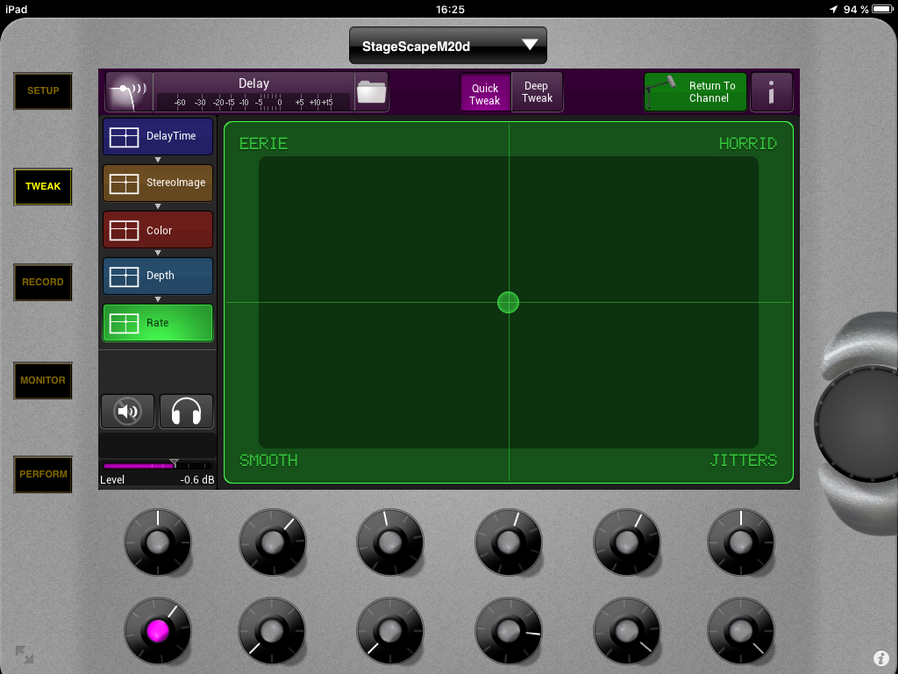Select the DelayTime parameter block

click(x=158, y=136)
